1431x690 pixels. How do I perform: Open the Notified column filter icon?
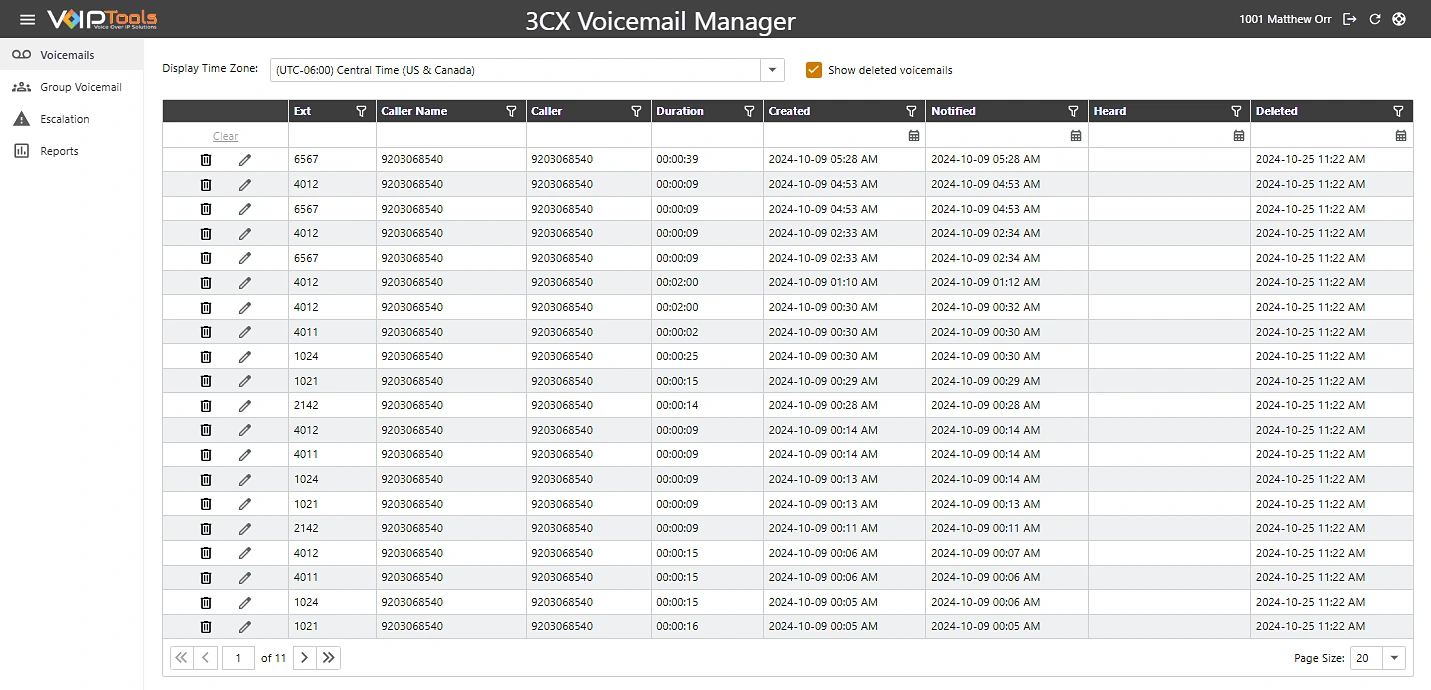click(1074, 111)
